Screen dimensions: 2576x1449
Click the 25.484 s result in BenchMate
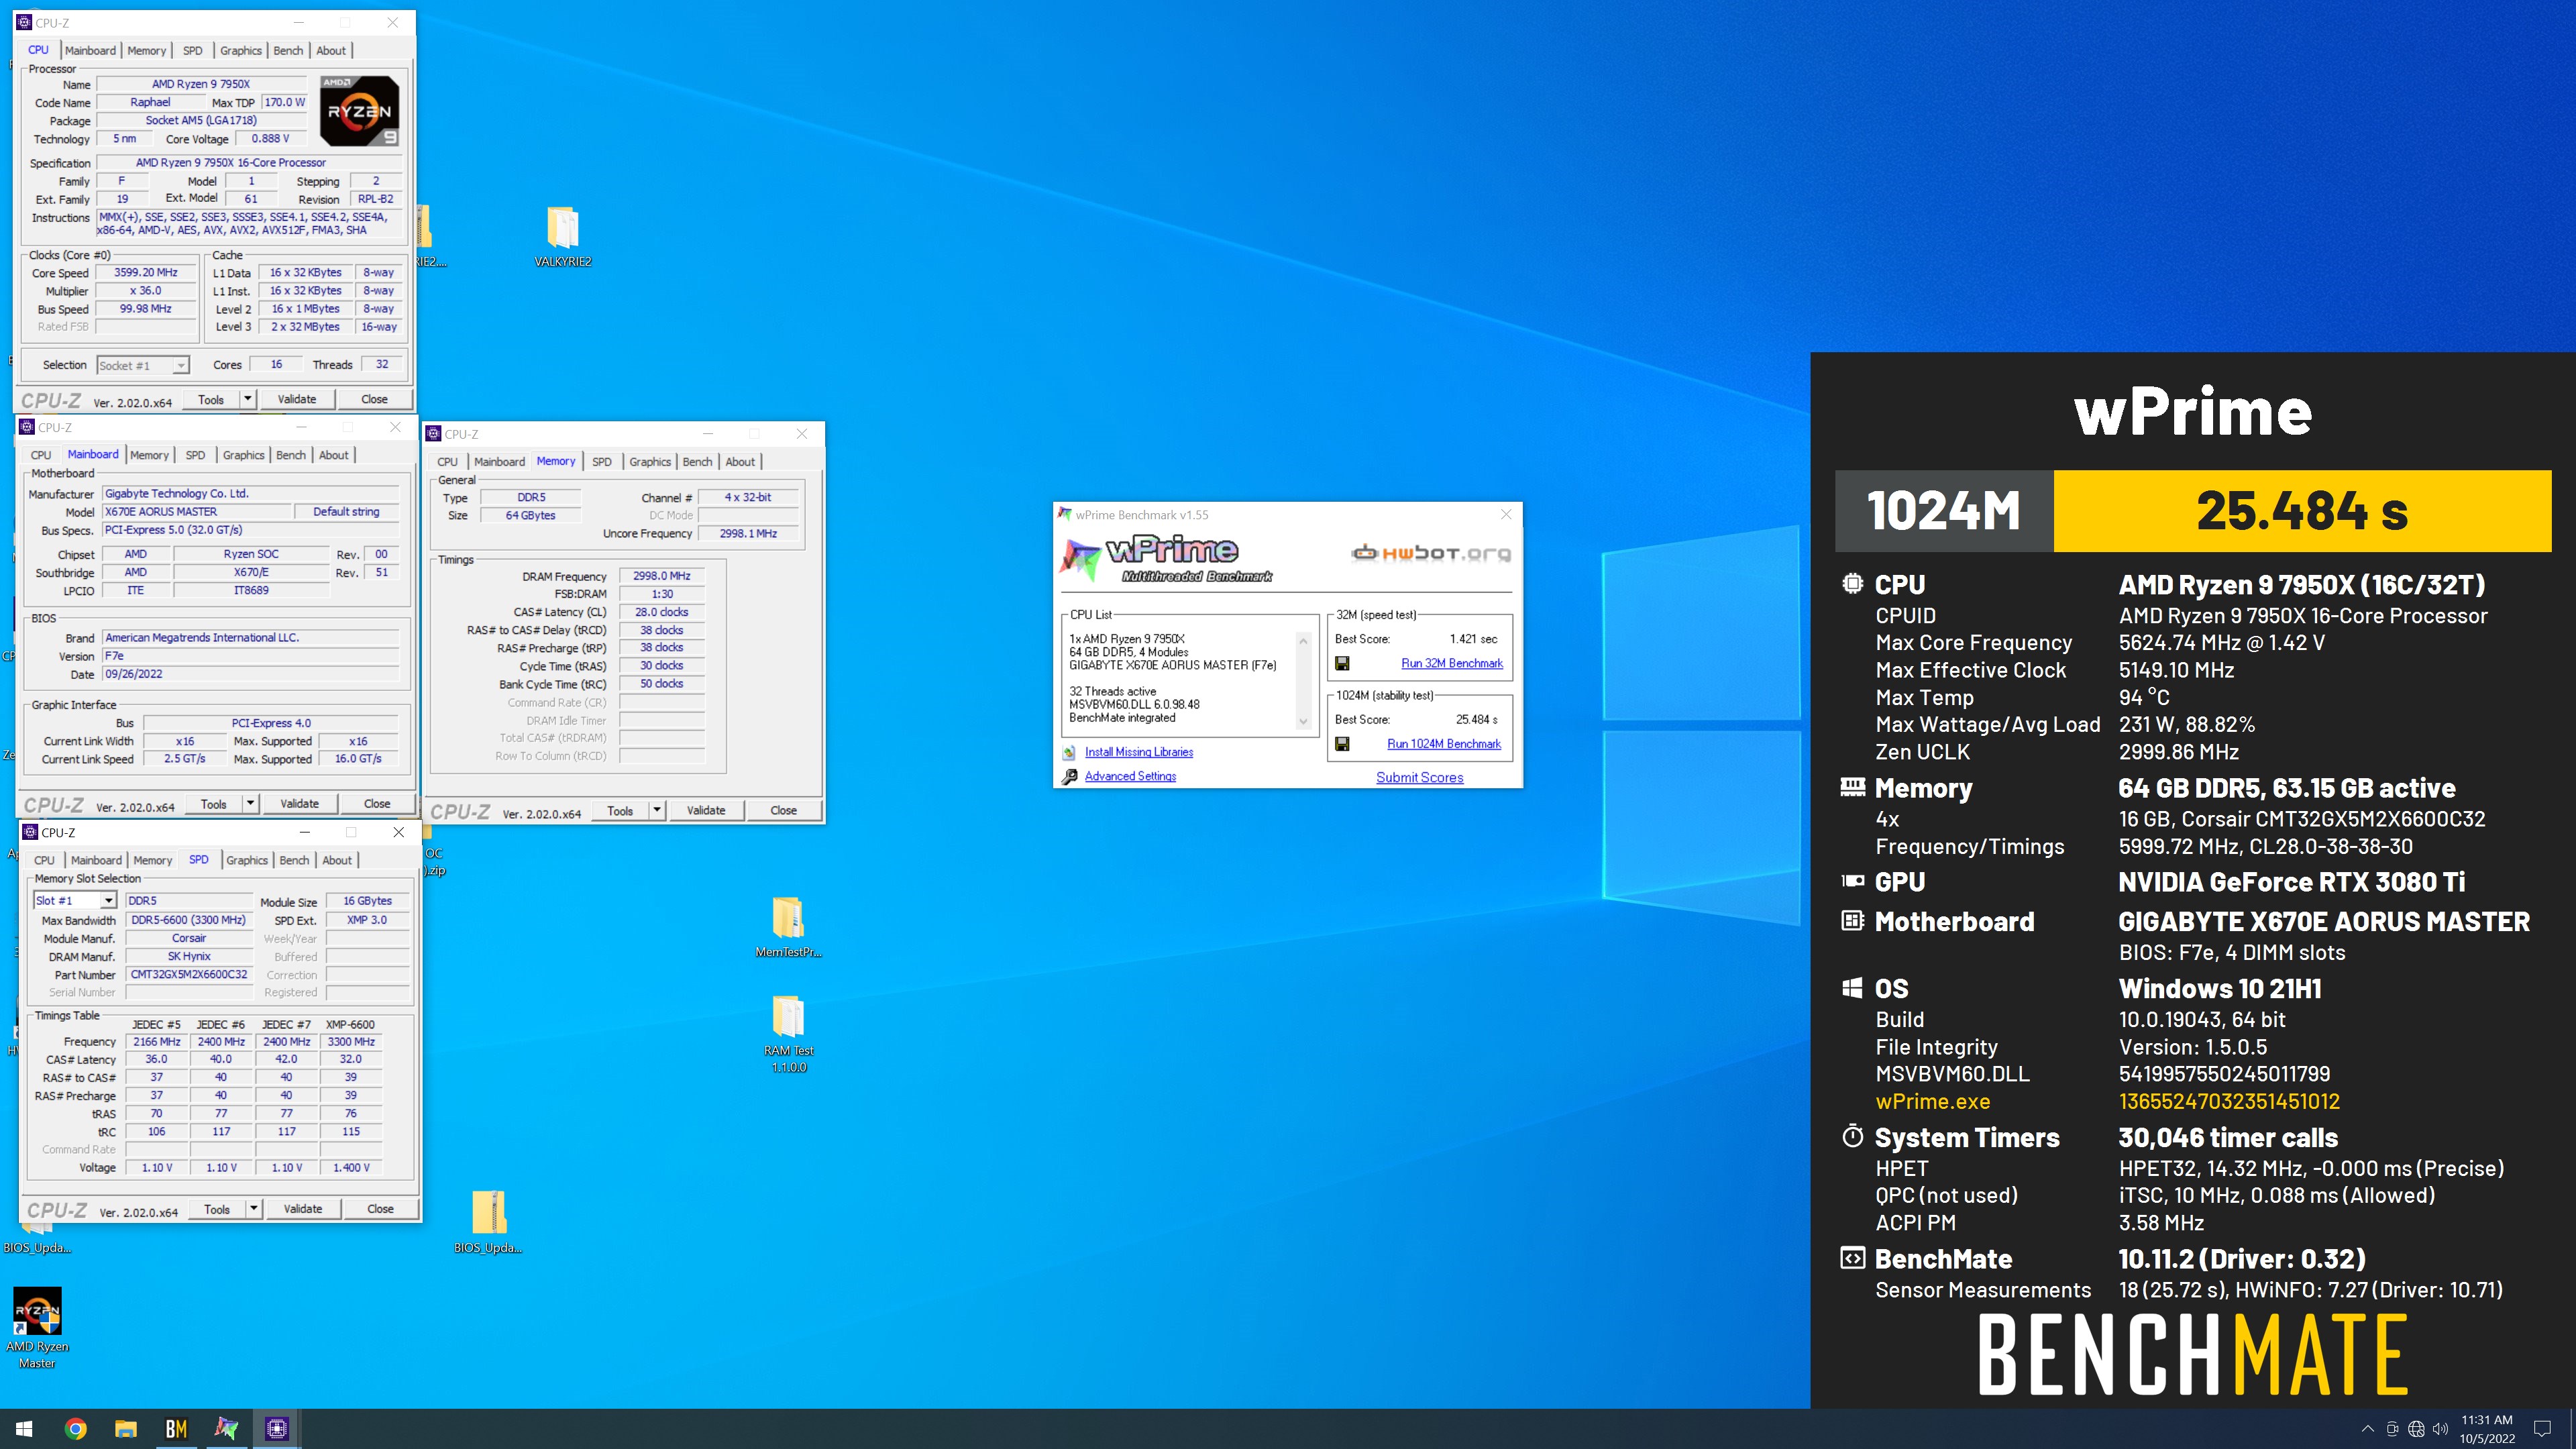pyautogui.click(x=2302, y=511)
